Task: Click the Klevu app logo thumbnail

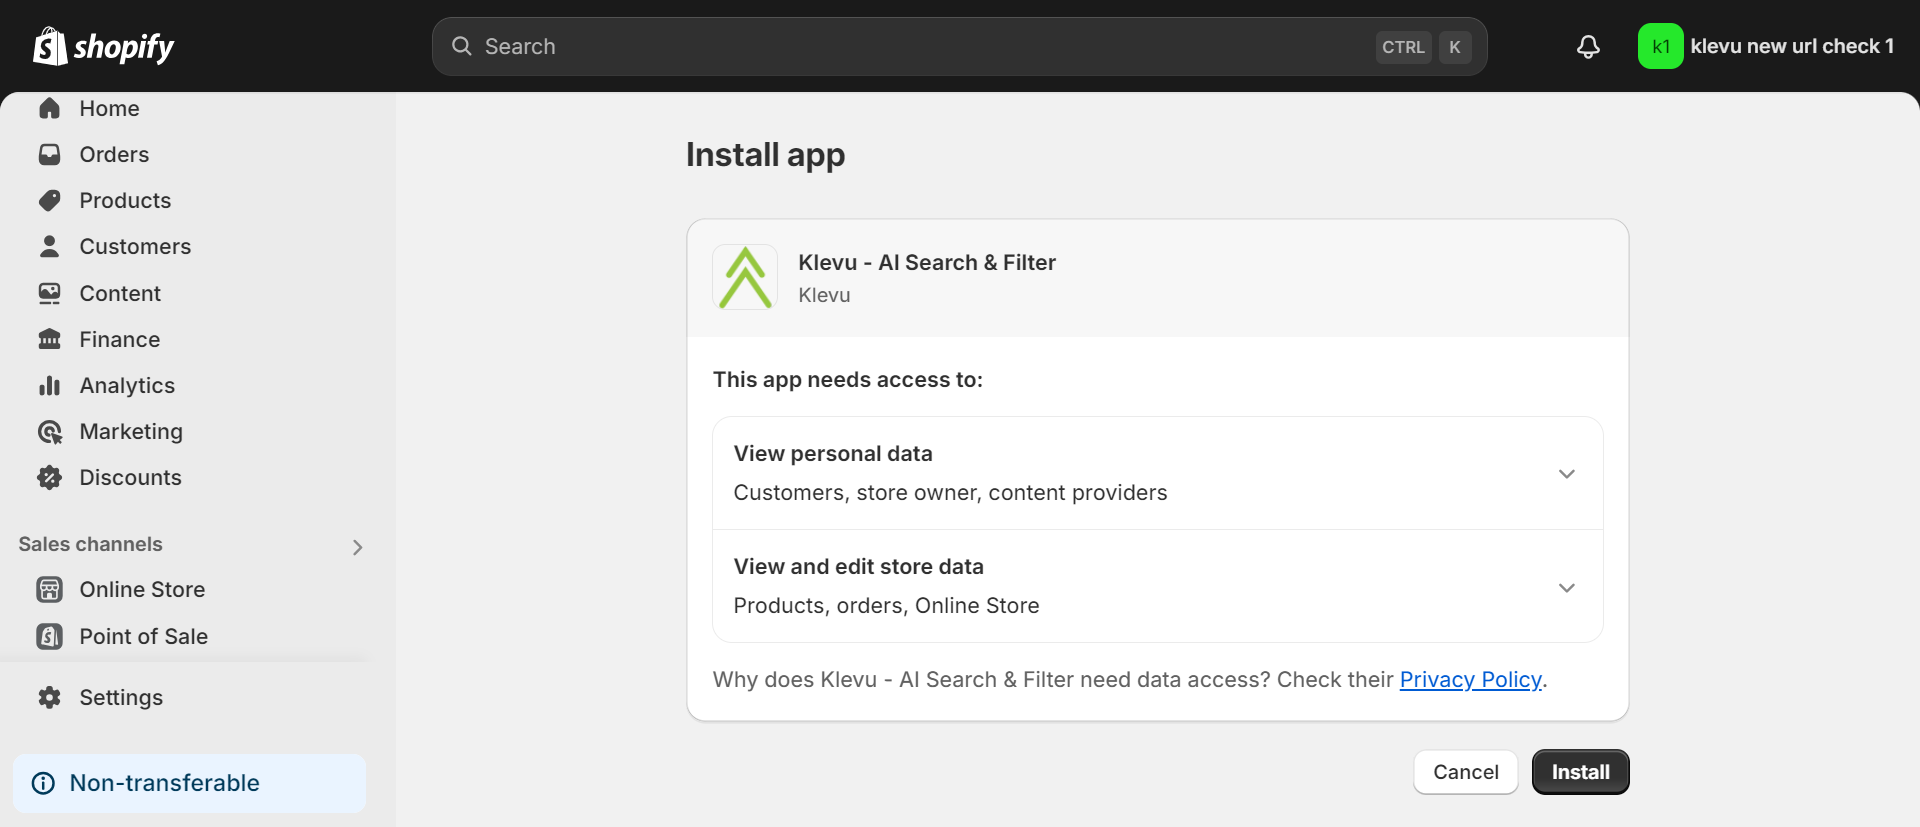Action: 745,277
